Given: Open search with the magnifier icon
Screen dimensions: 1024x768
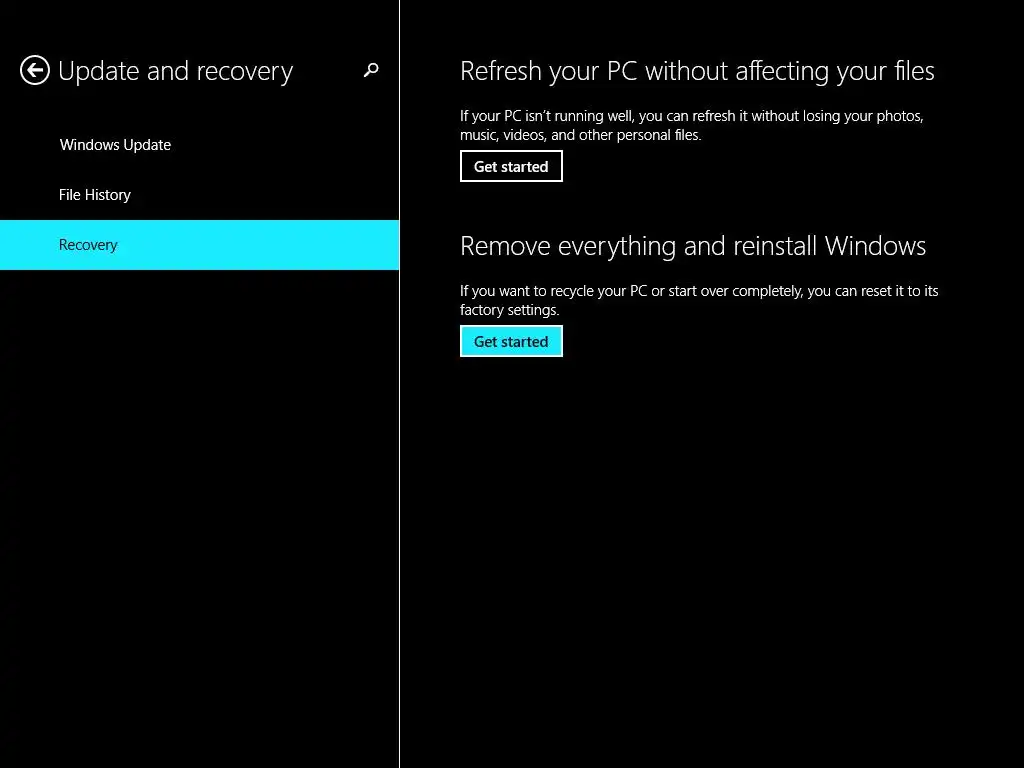Looking at the screenshot, I should click(x=371, y=70).
